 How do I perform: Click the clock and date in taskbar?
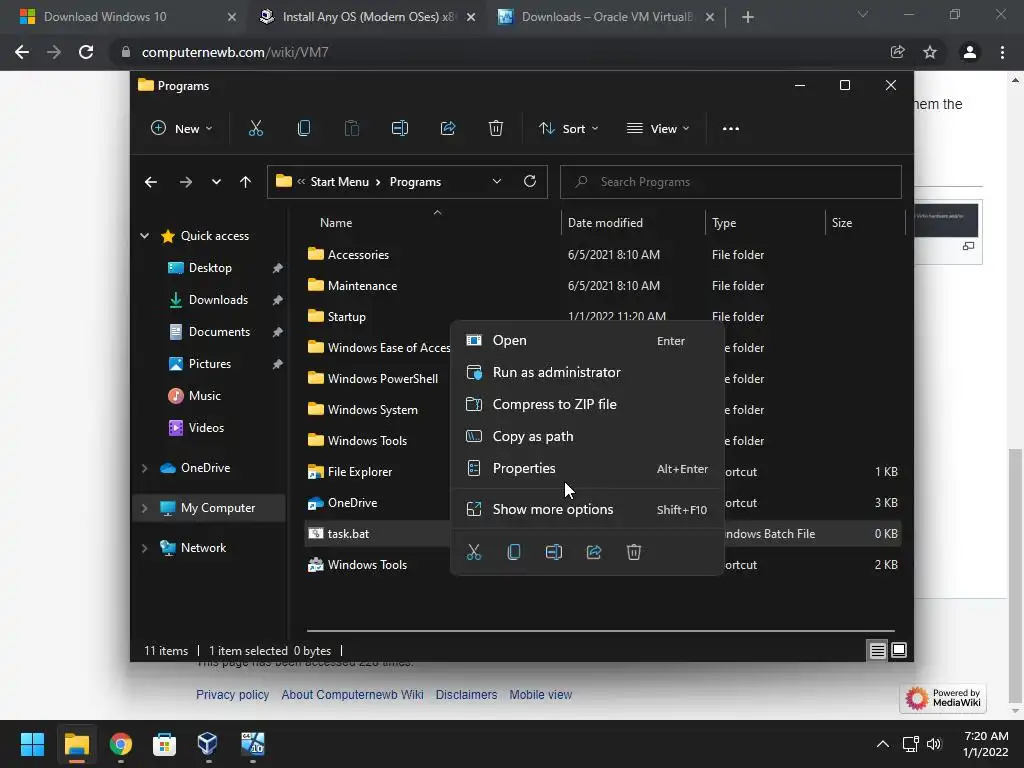point(985,744)
